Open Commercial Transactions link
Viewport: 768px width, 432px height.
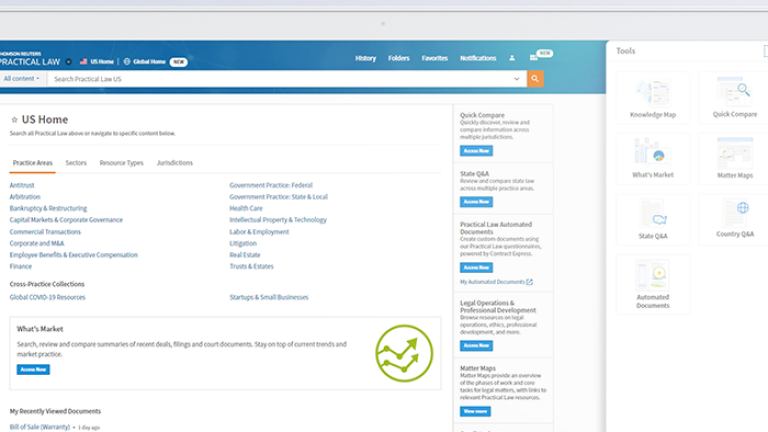(45, 232)
